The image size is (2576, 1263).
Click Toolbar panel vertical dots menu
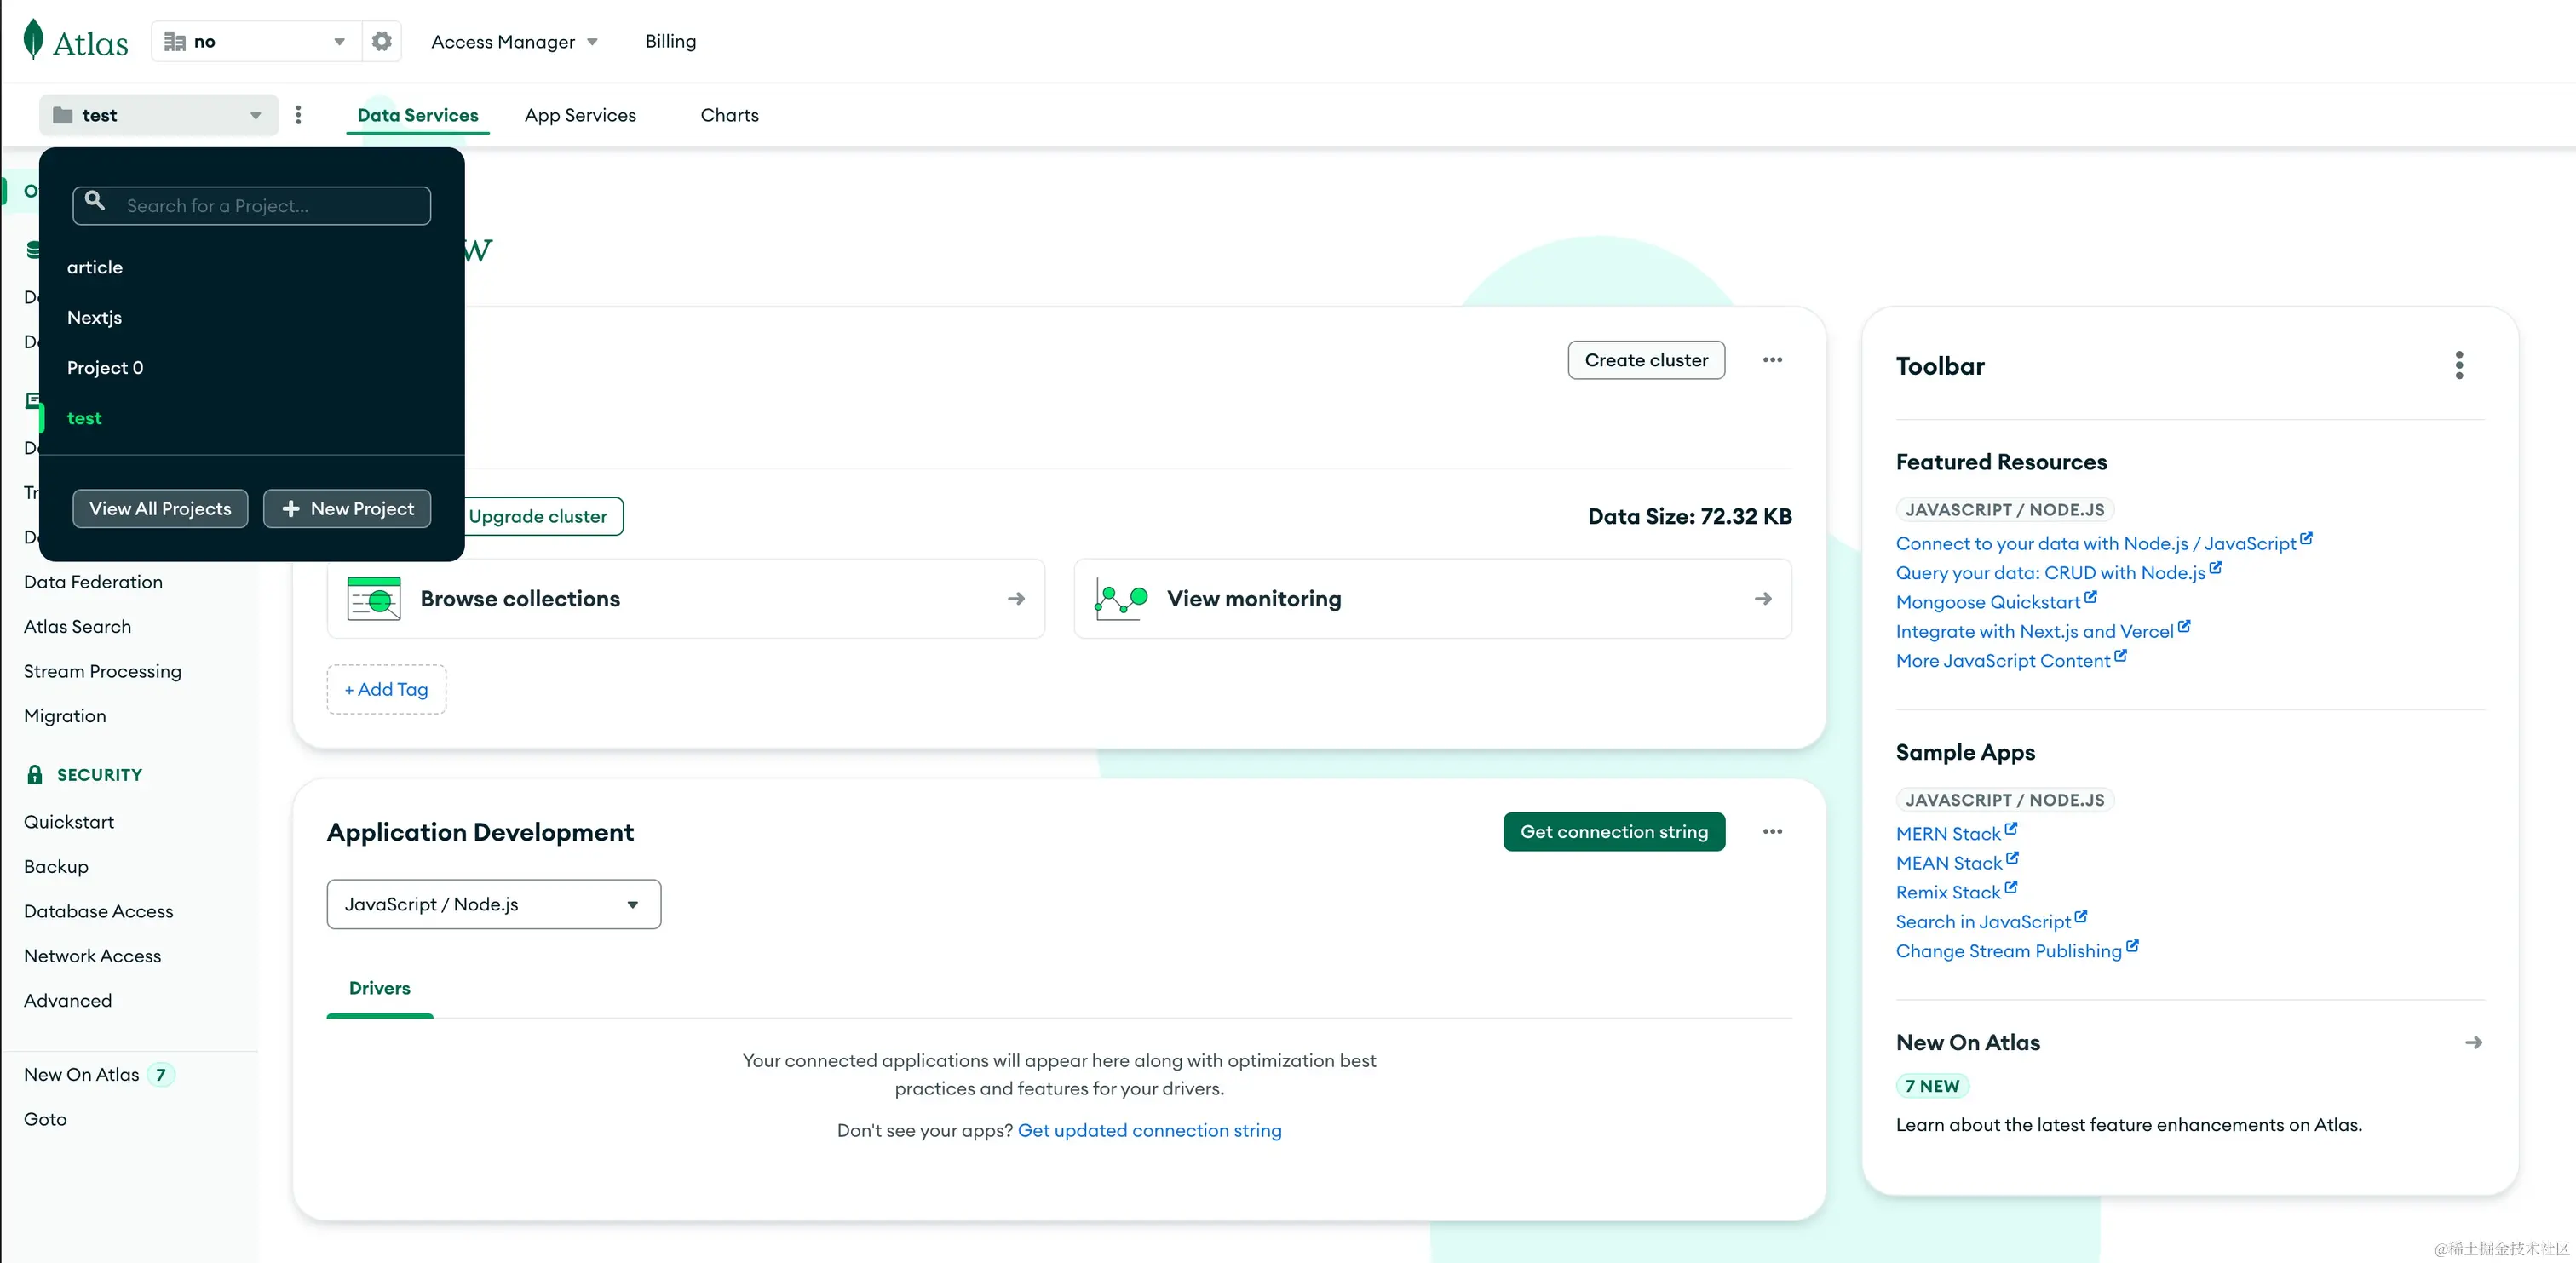coord(2458,365)
